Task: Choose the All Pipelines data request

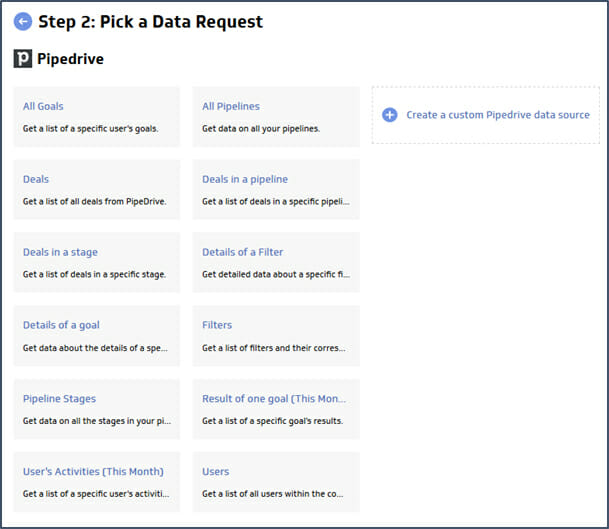Action: point(276,117)
